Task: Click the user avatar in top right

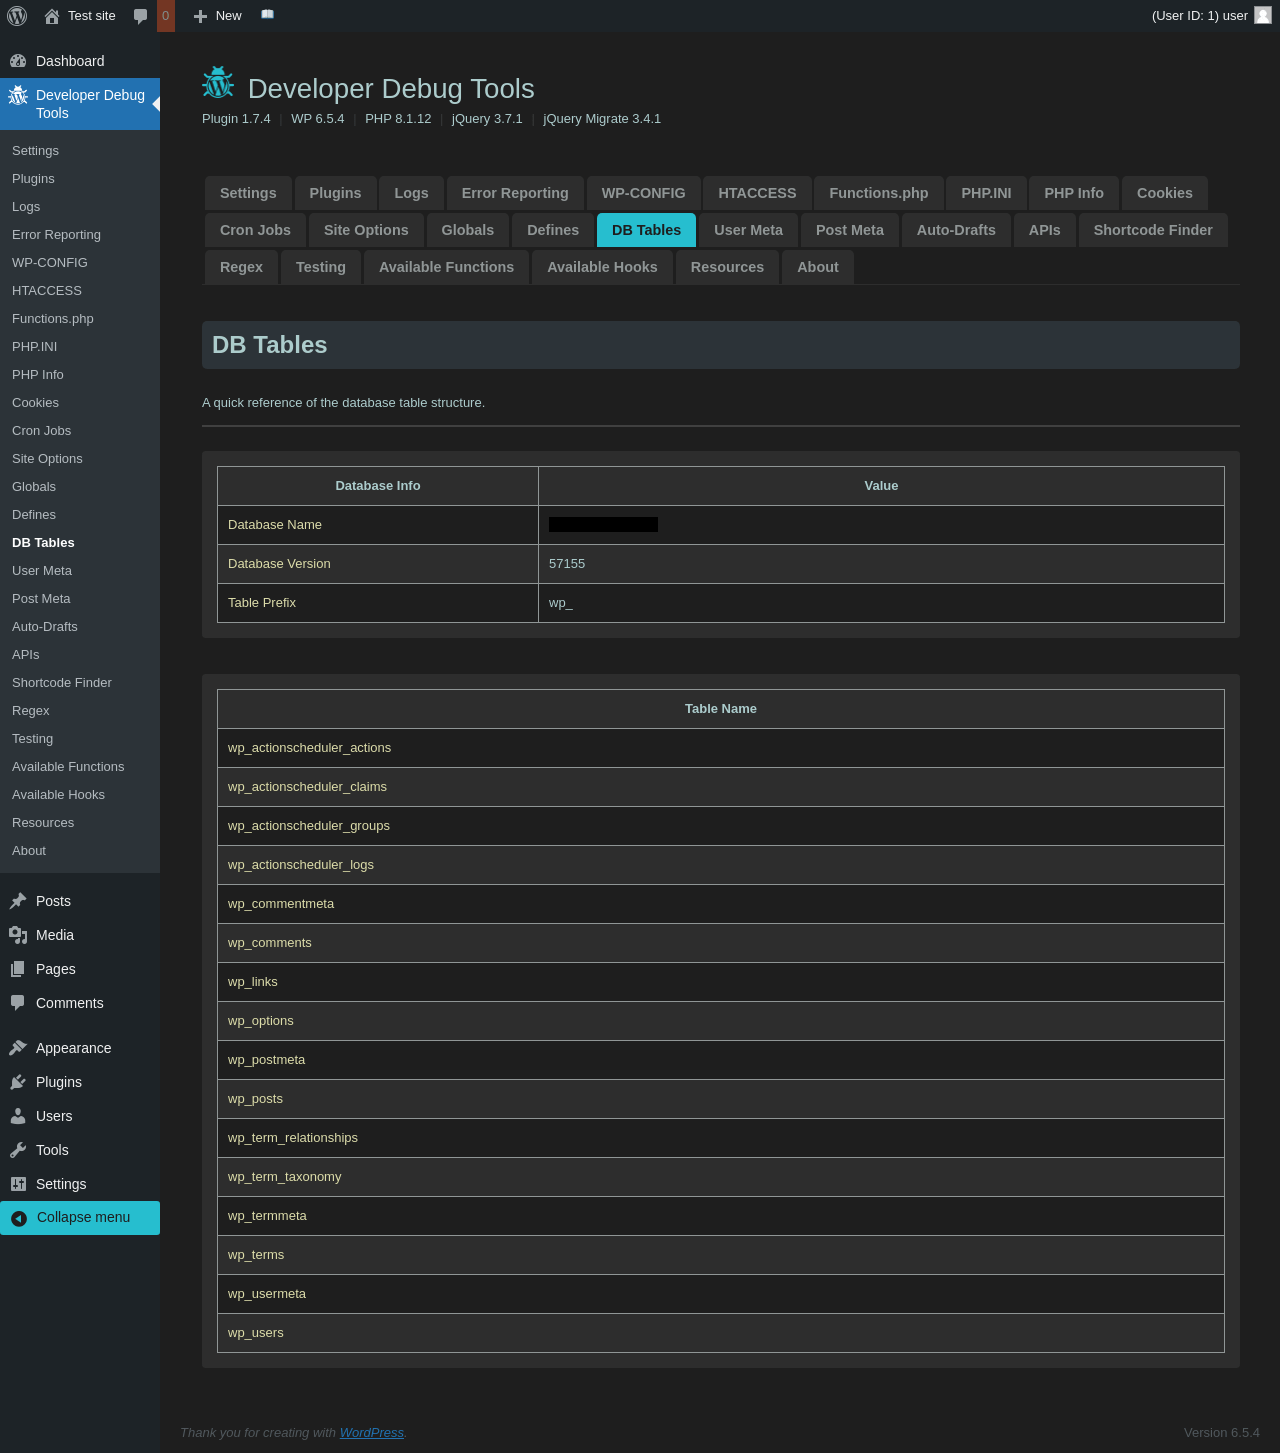Action: click(x=1262, y=15)
